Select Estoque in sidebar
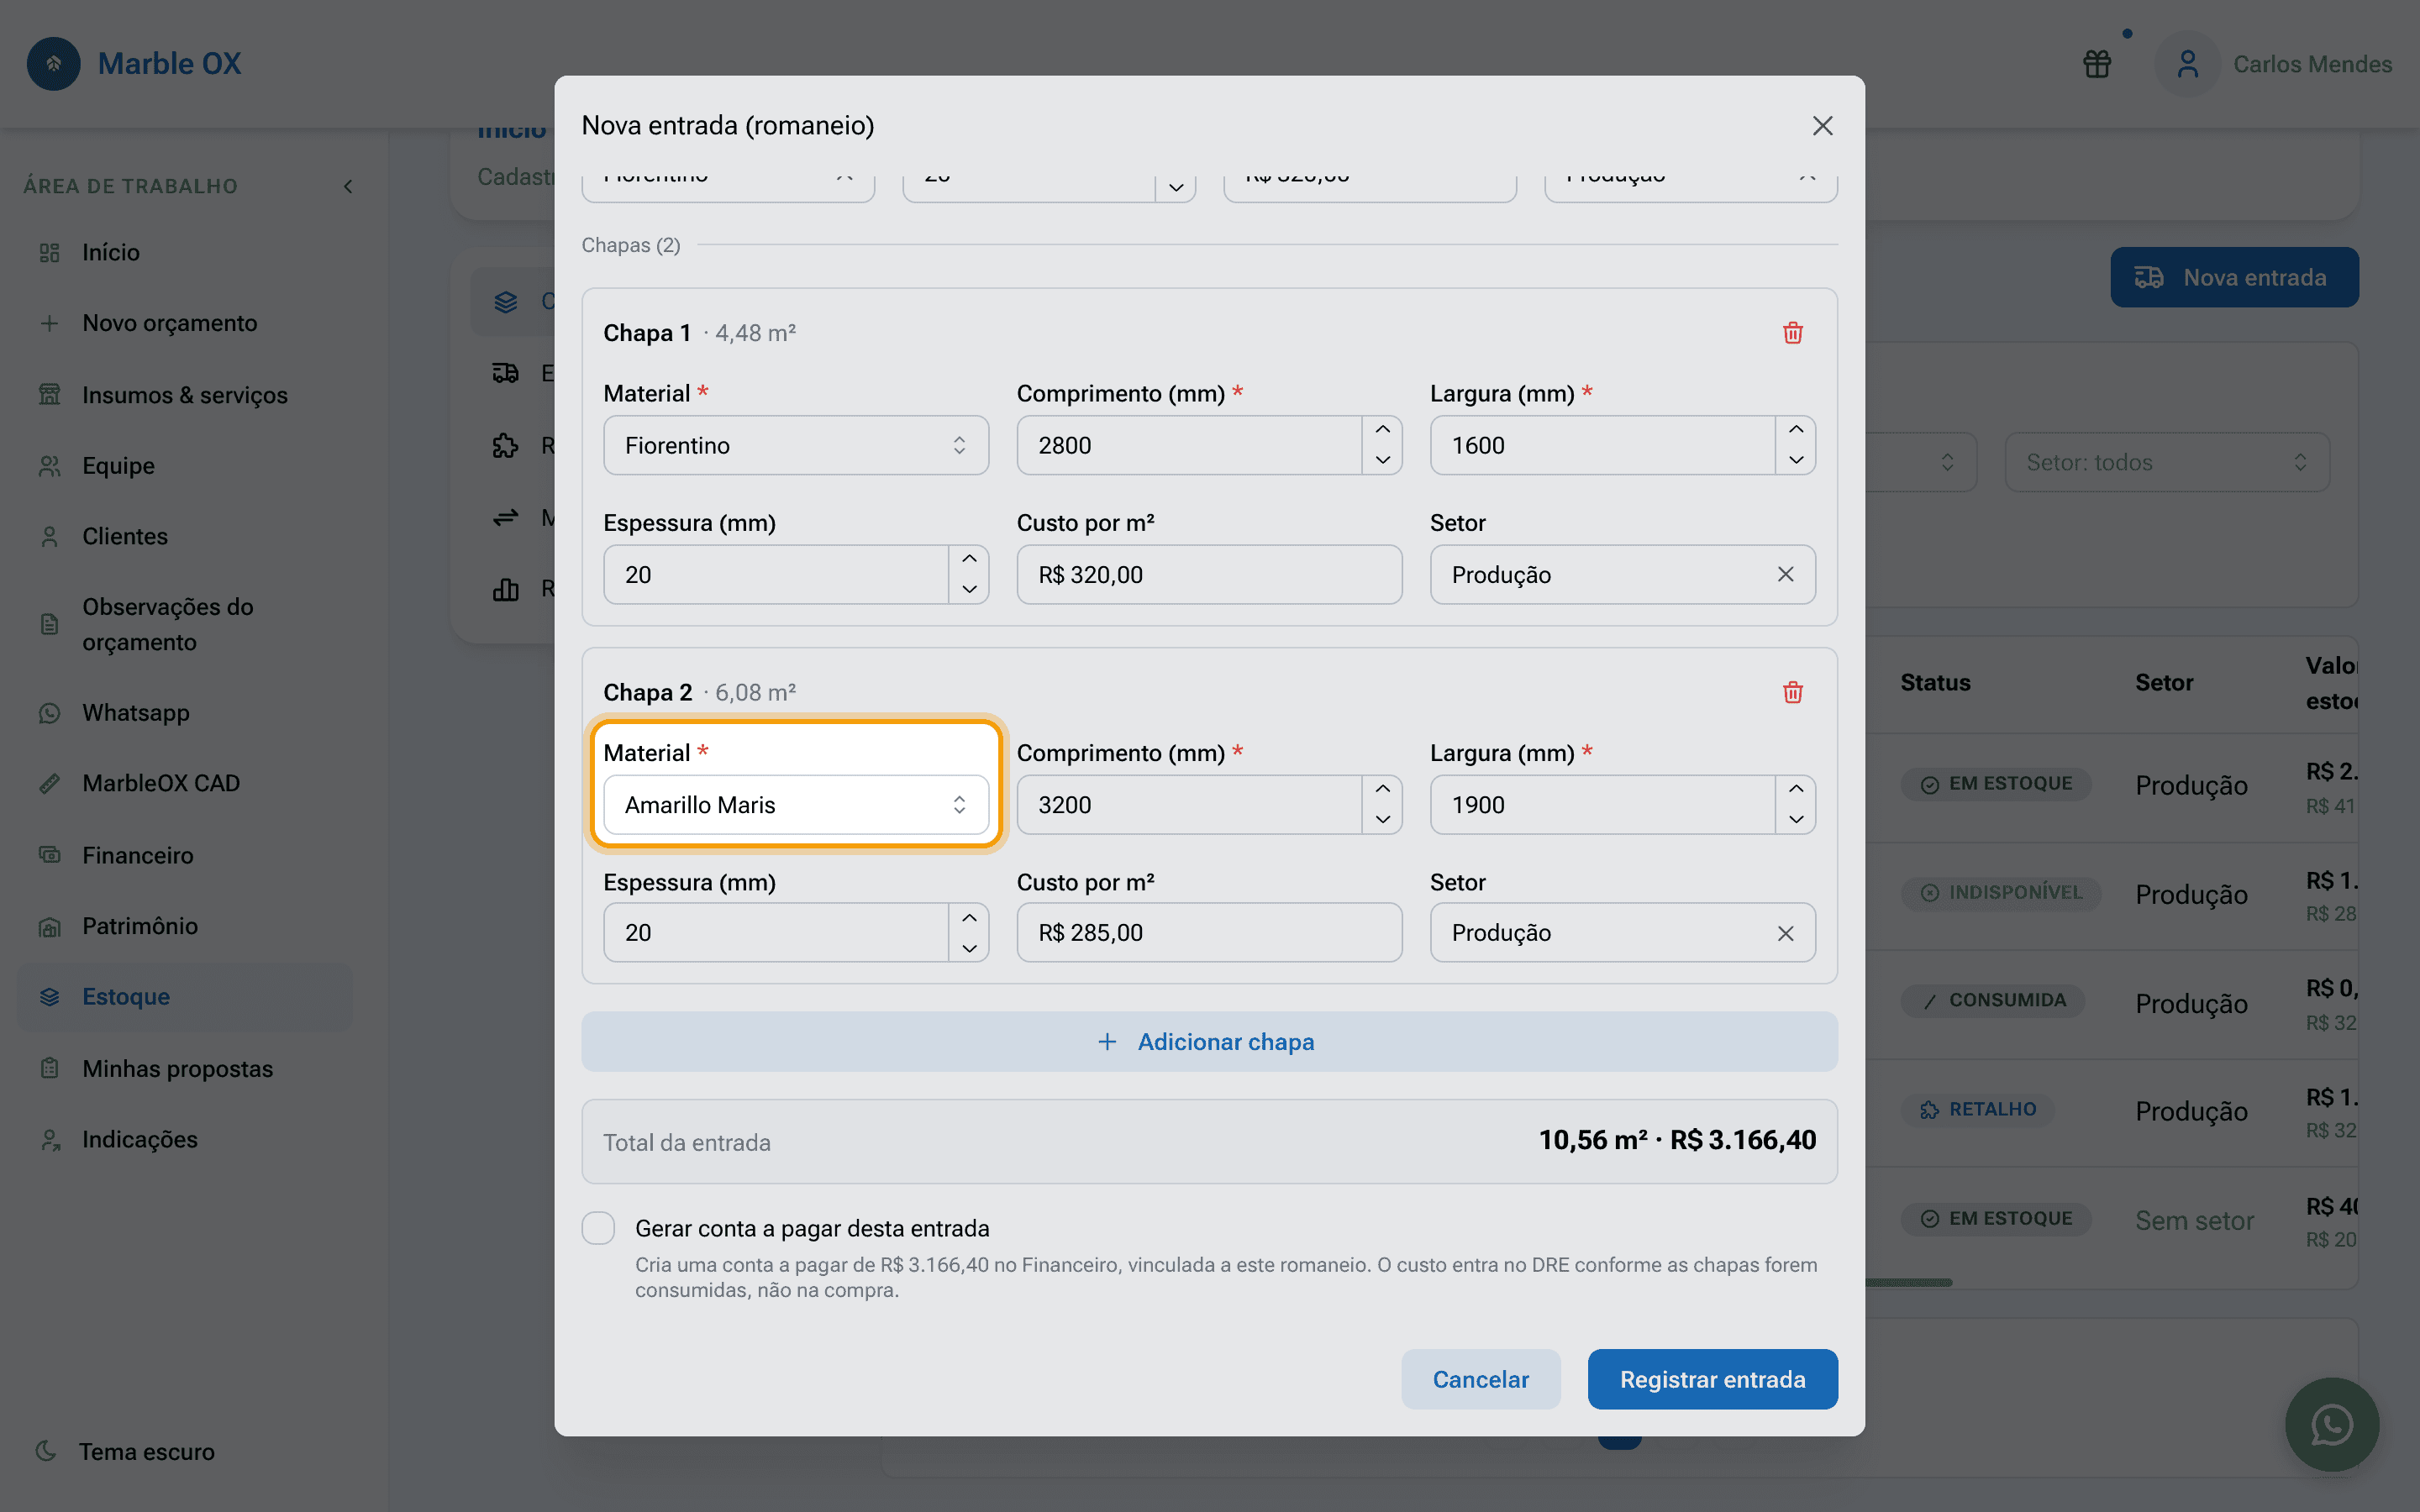This screenshot has width=2420, height=1512. (185, 997)
